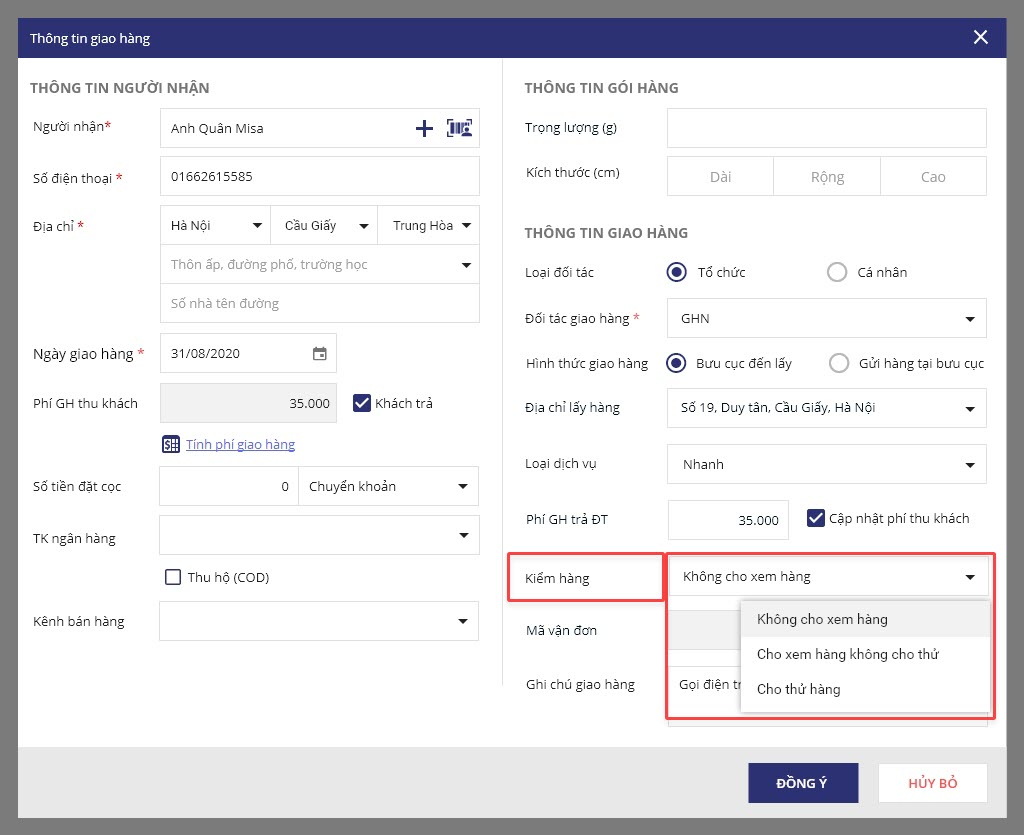Expand the Đối tác giao hàng GHN dropdown

point(826,318)
